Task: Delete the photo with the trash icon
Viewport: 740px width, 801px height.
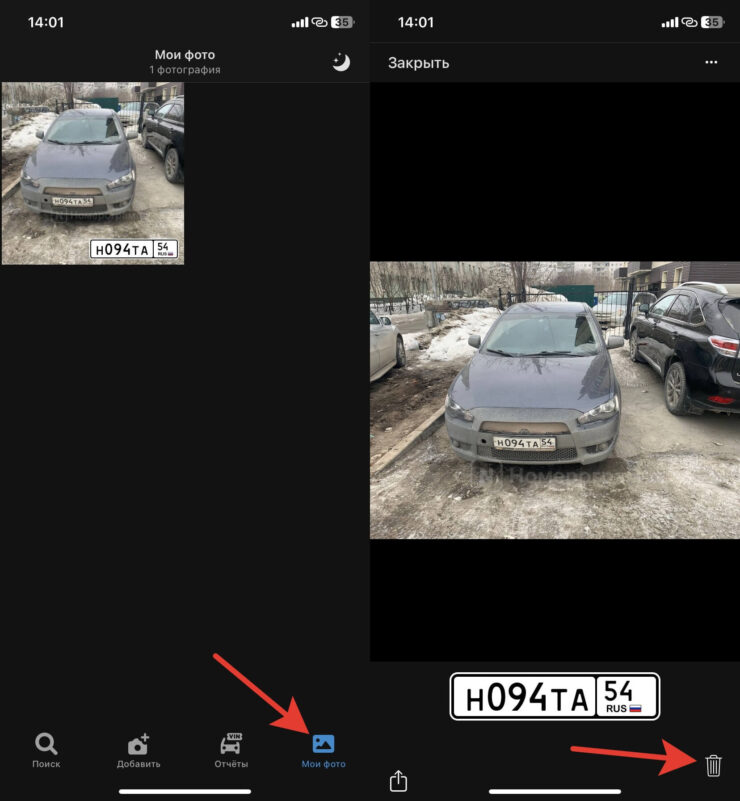Action: (713, 766)
